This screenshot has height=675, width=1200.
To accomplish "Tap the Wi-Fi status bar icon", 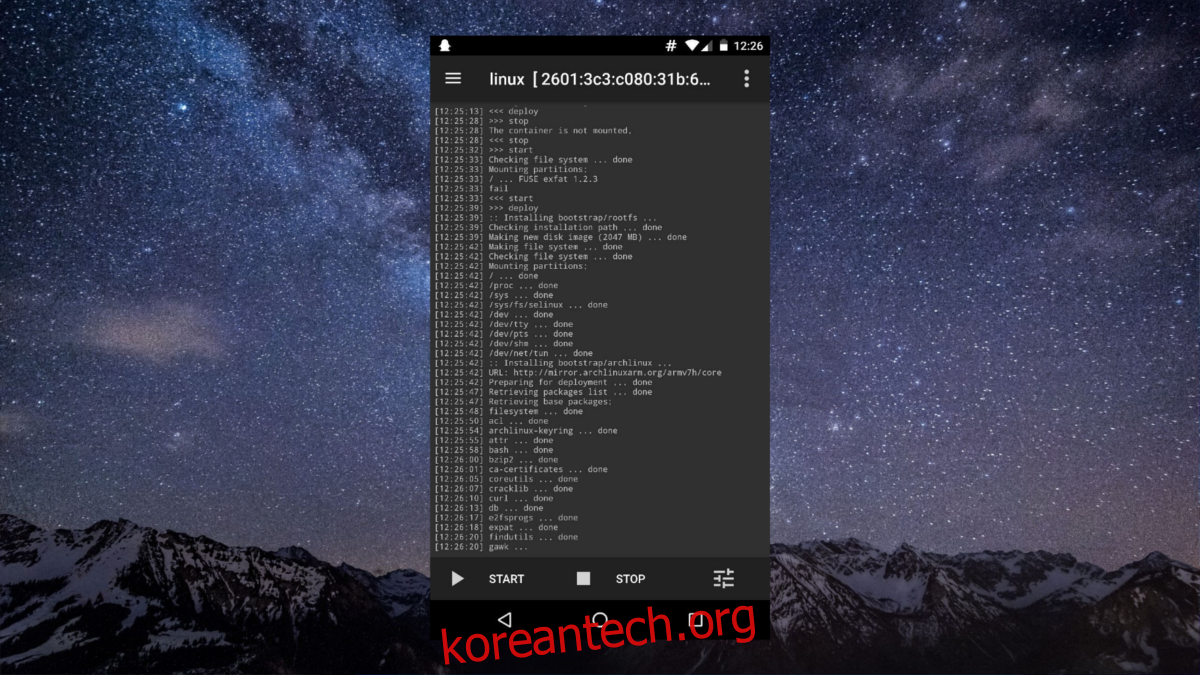I will (691, 46).
